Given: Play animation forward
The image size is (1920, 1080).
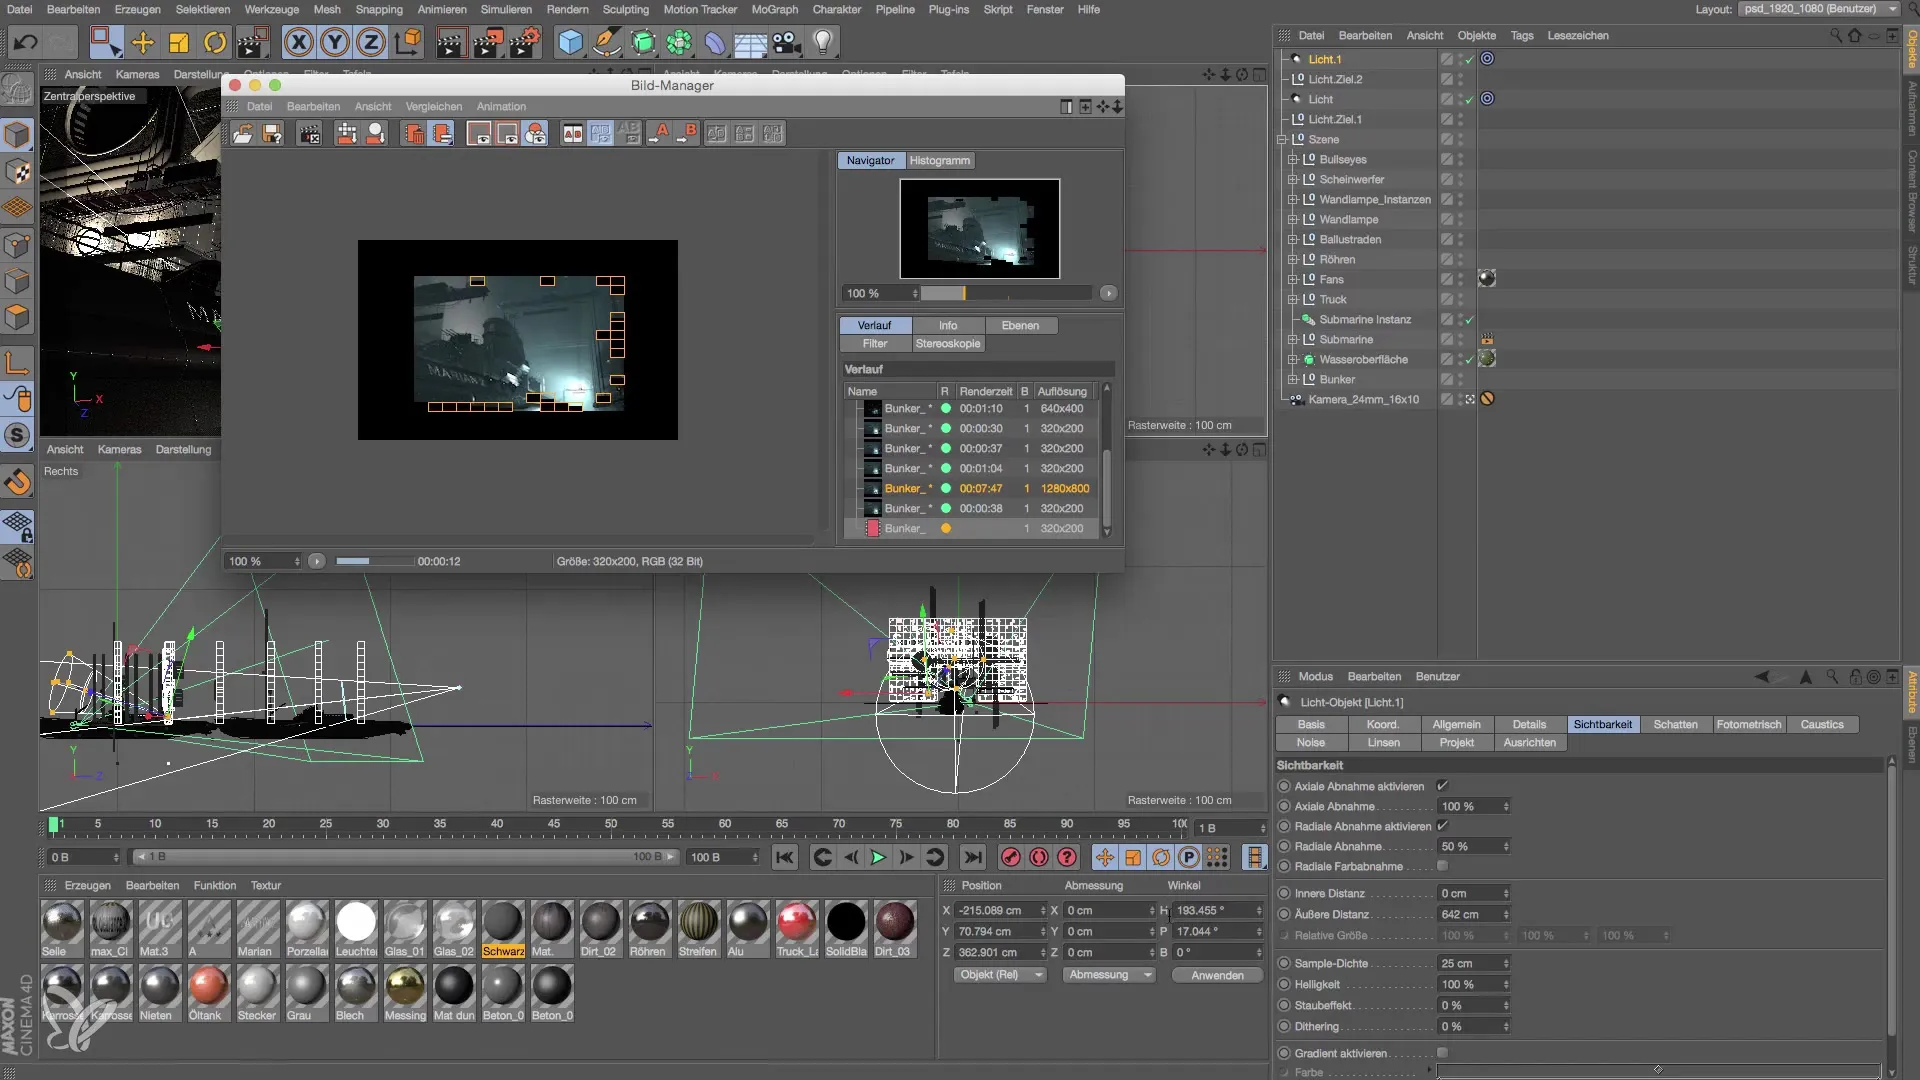Looking at the screenshot, I should 878,857.
